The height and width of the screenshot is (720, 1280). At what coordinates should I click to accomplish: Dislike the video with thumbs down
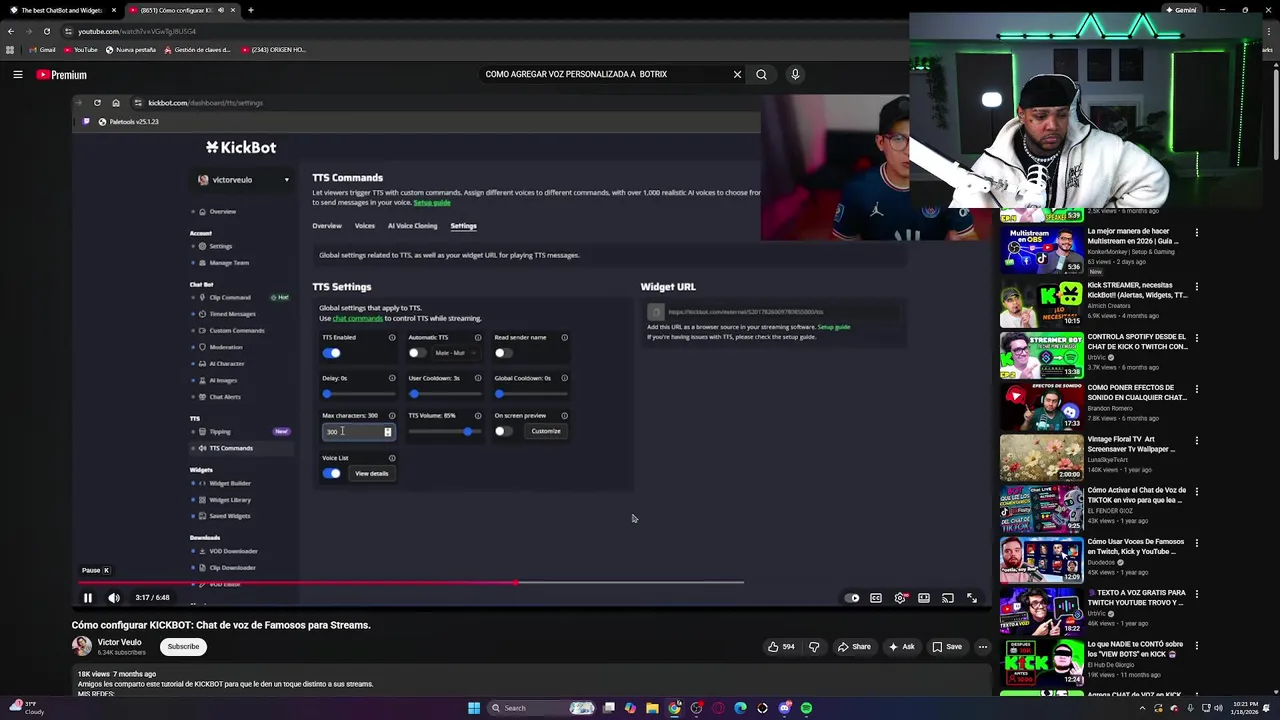pos(814,647)
